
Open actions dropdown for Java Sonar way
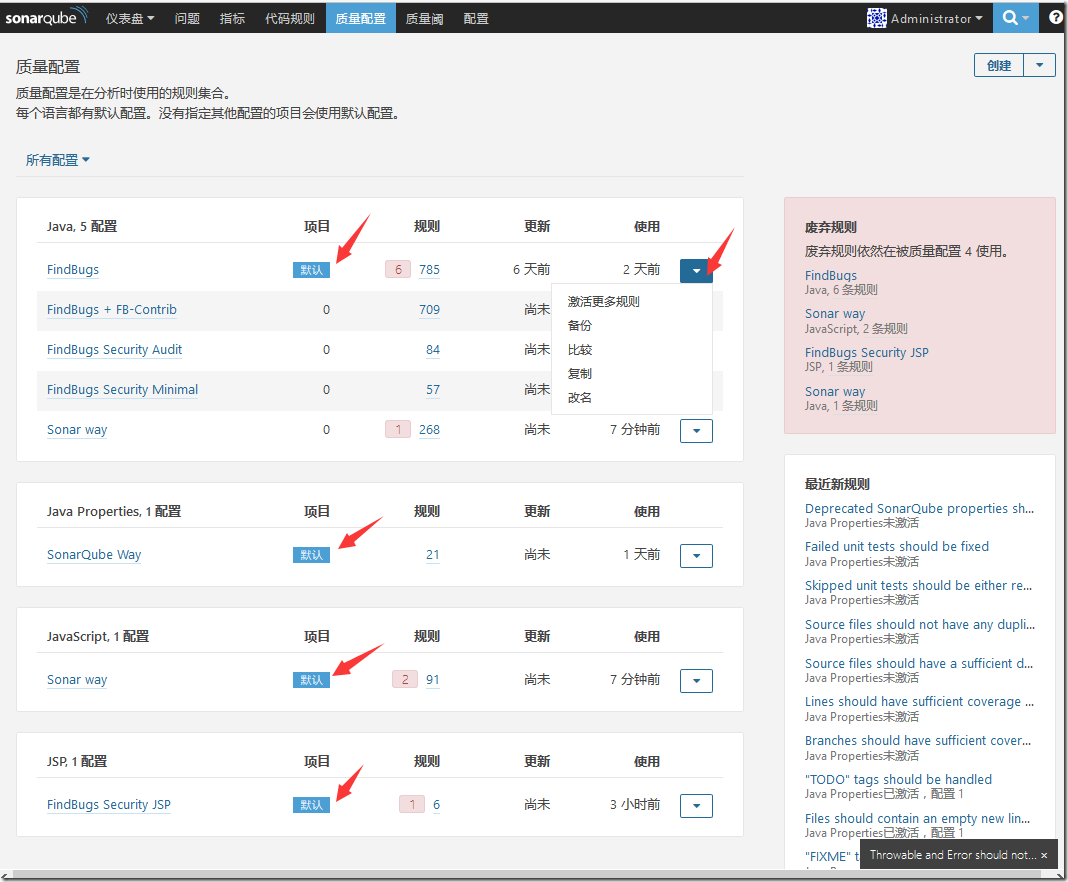[696, 430]
